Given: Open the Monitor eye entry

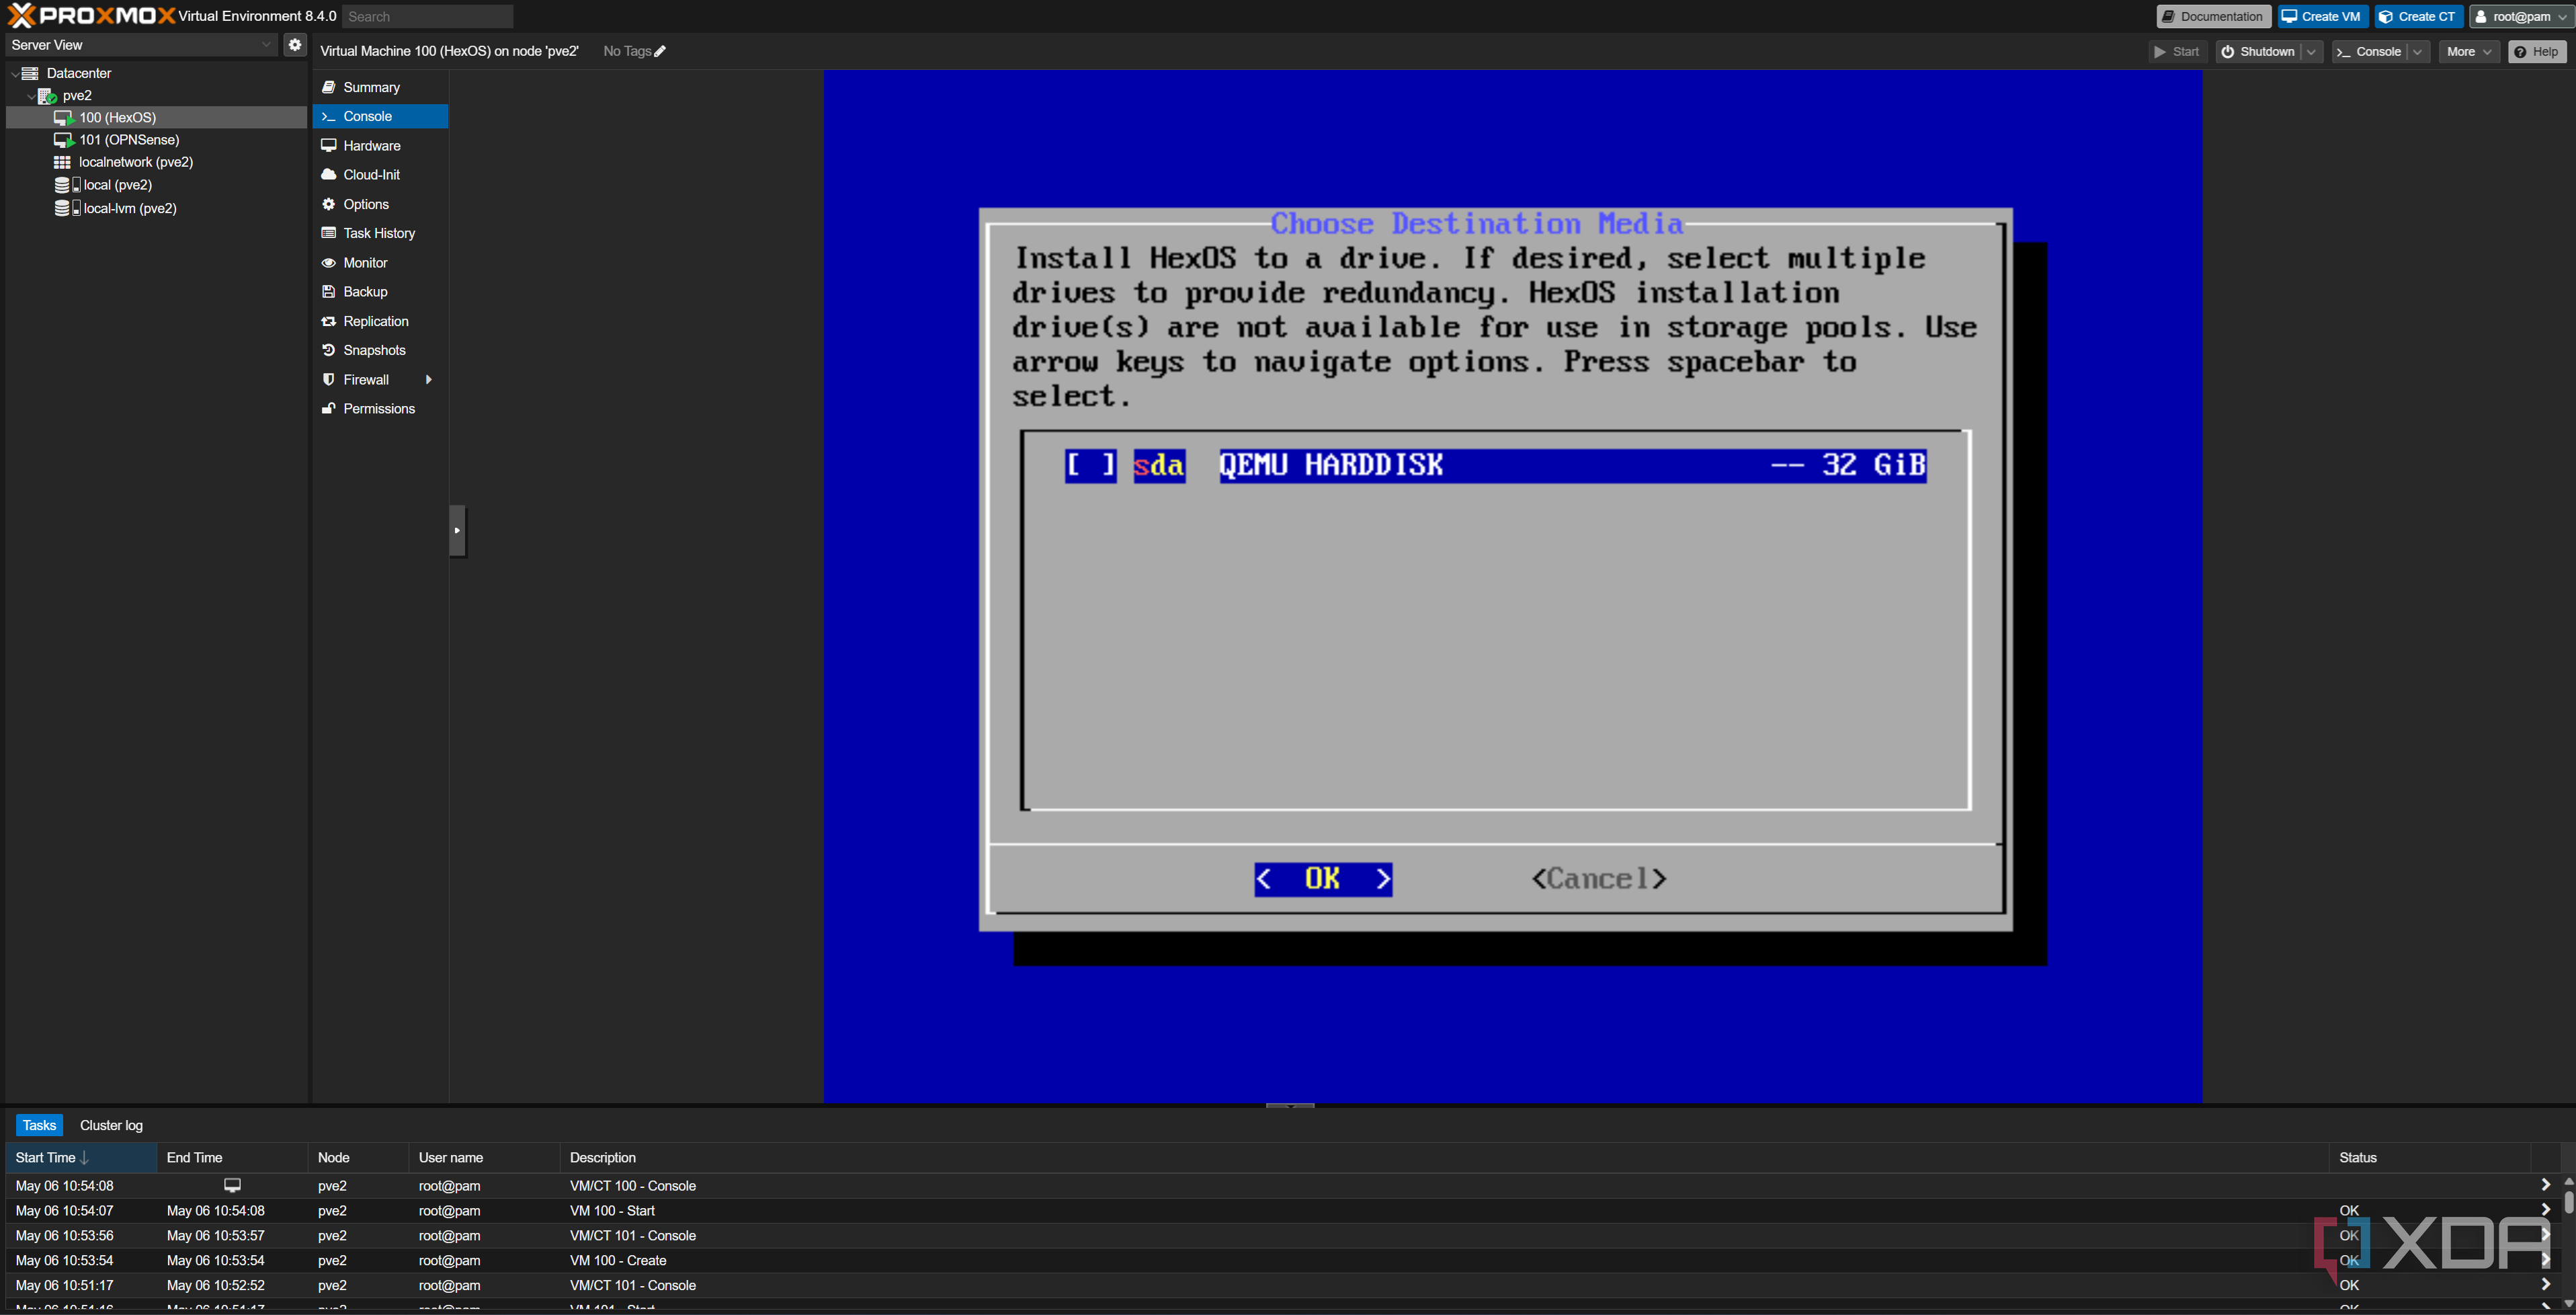Looking at the screenshot, I should (380, 263).
